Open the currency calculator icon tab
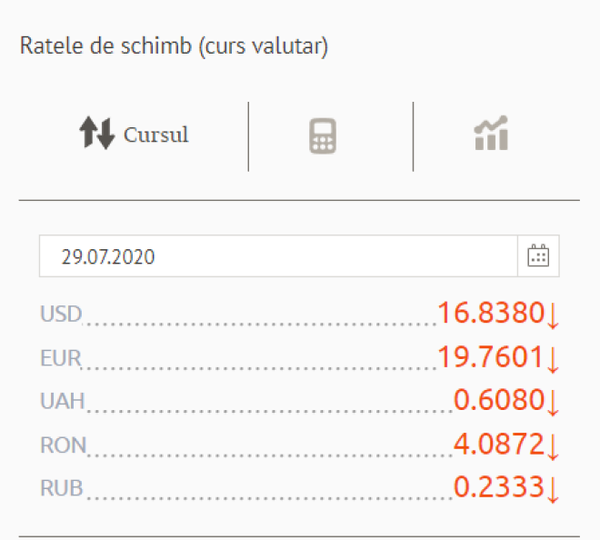Viewport: 600px width, 540px height. point(323,136)
